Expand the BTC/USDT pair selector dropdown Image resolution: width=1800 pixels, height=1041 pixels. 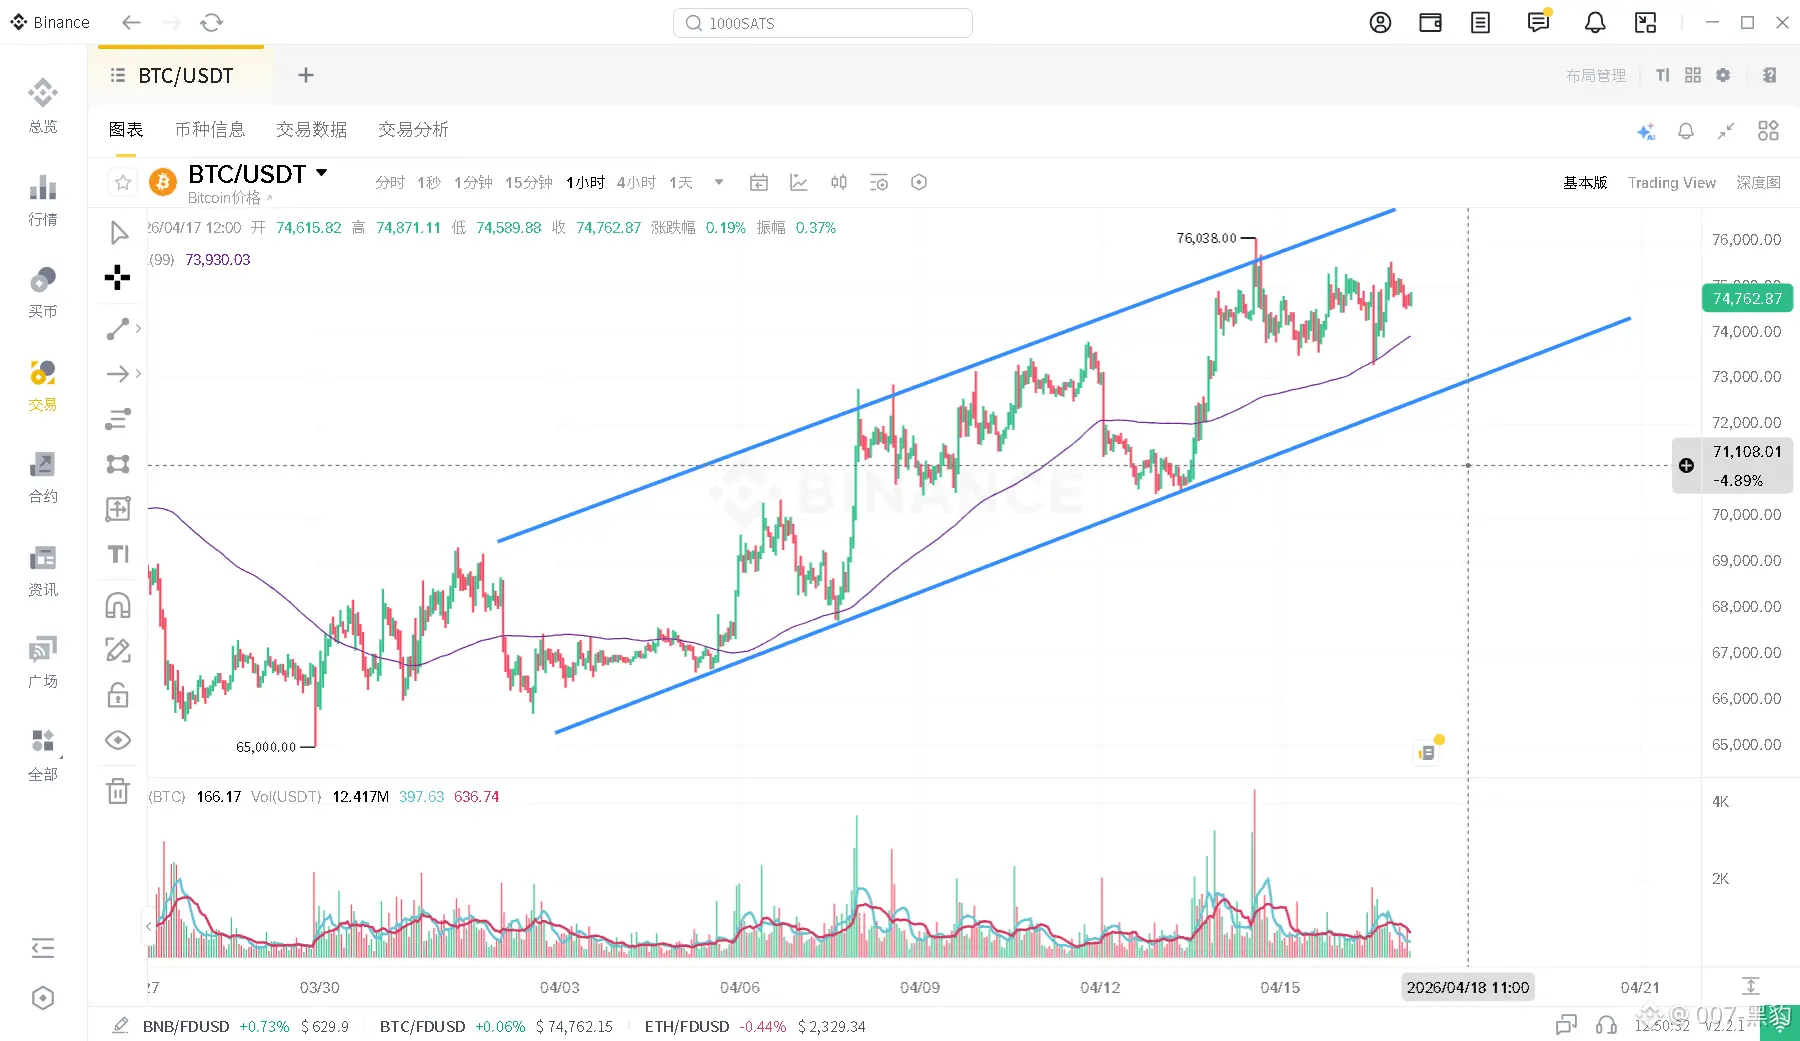tap(322, 173)
